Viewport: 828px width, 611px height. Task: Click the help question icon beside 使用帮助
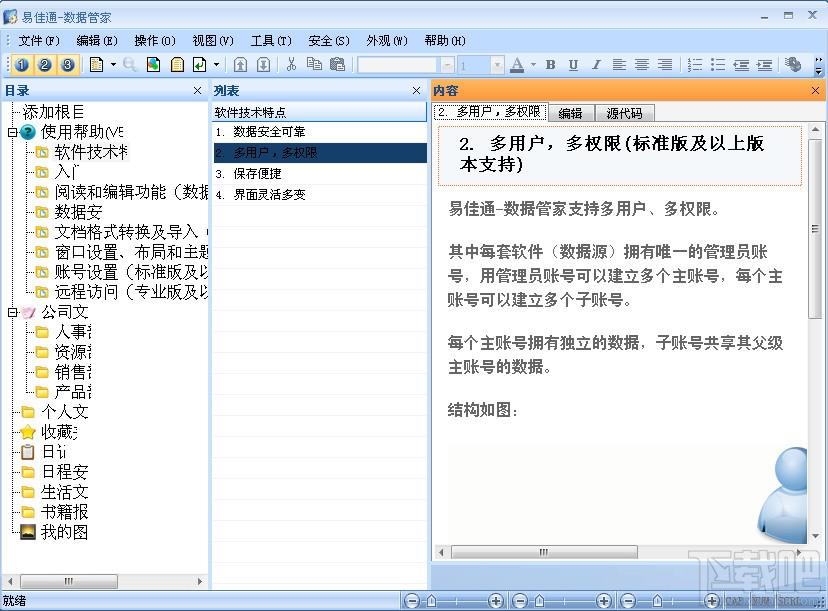pos(28,132)
